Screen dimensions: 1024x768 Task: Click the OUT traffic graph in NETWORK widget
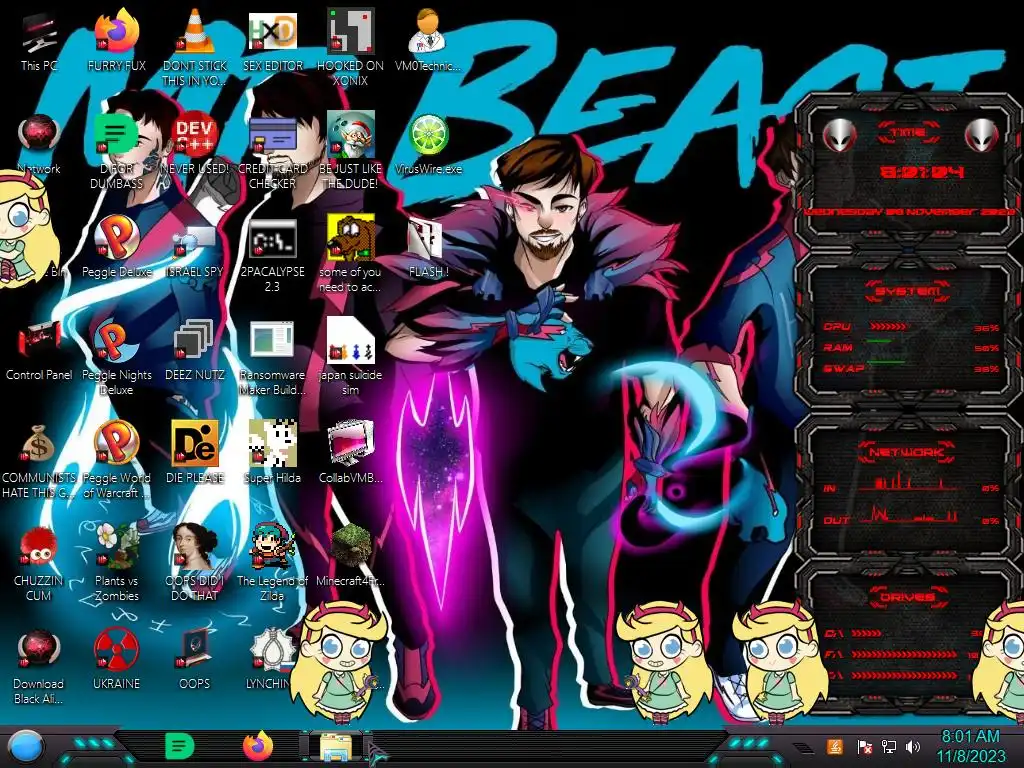(x=908, y=514)
